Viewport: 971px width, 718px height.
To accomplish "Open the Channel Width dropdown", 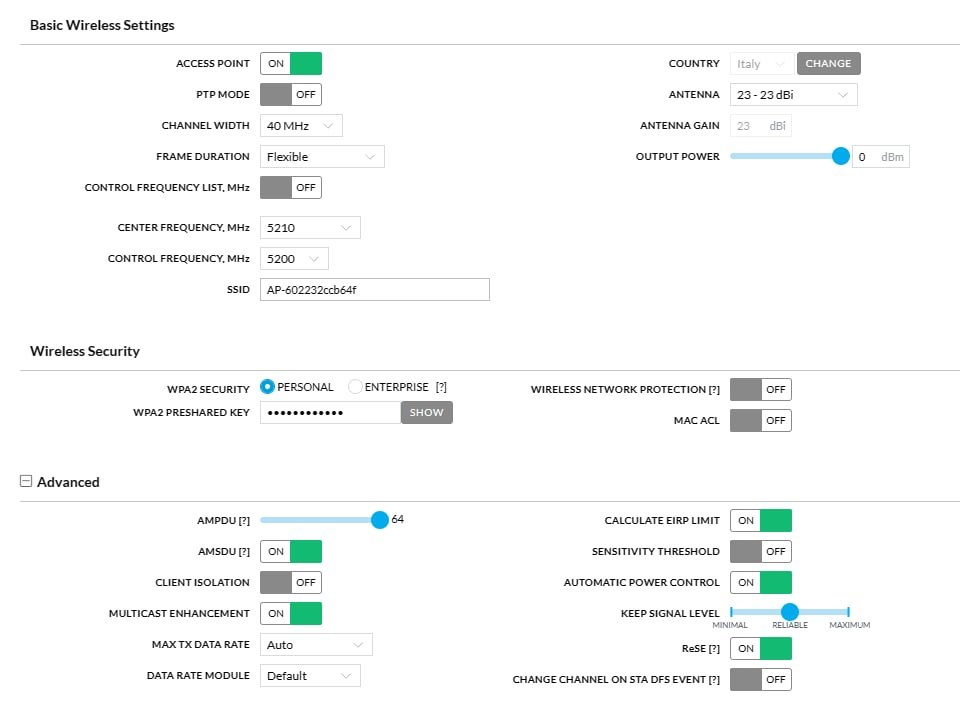I will 301,126.
